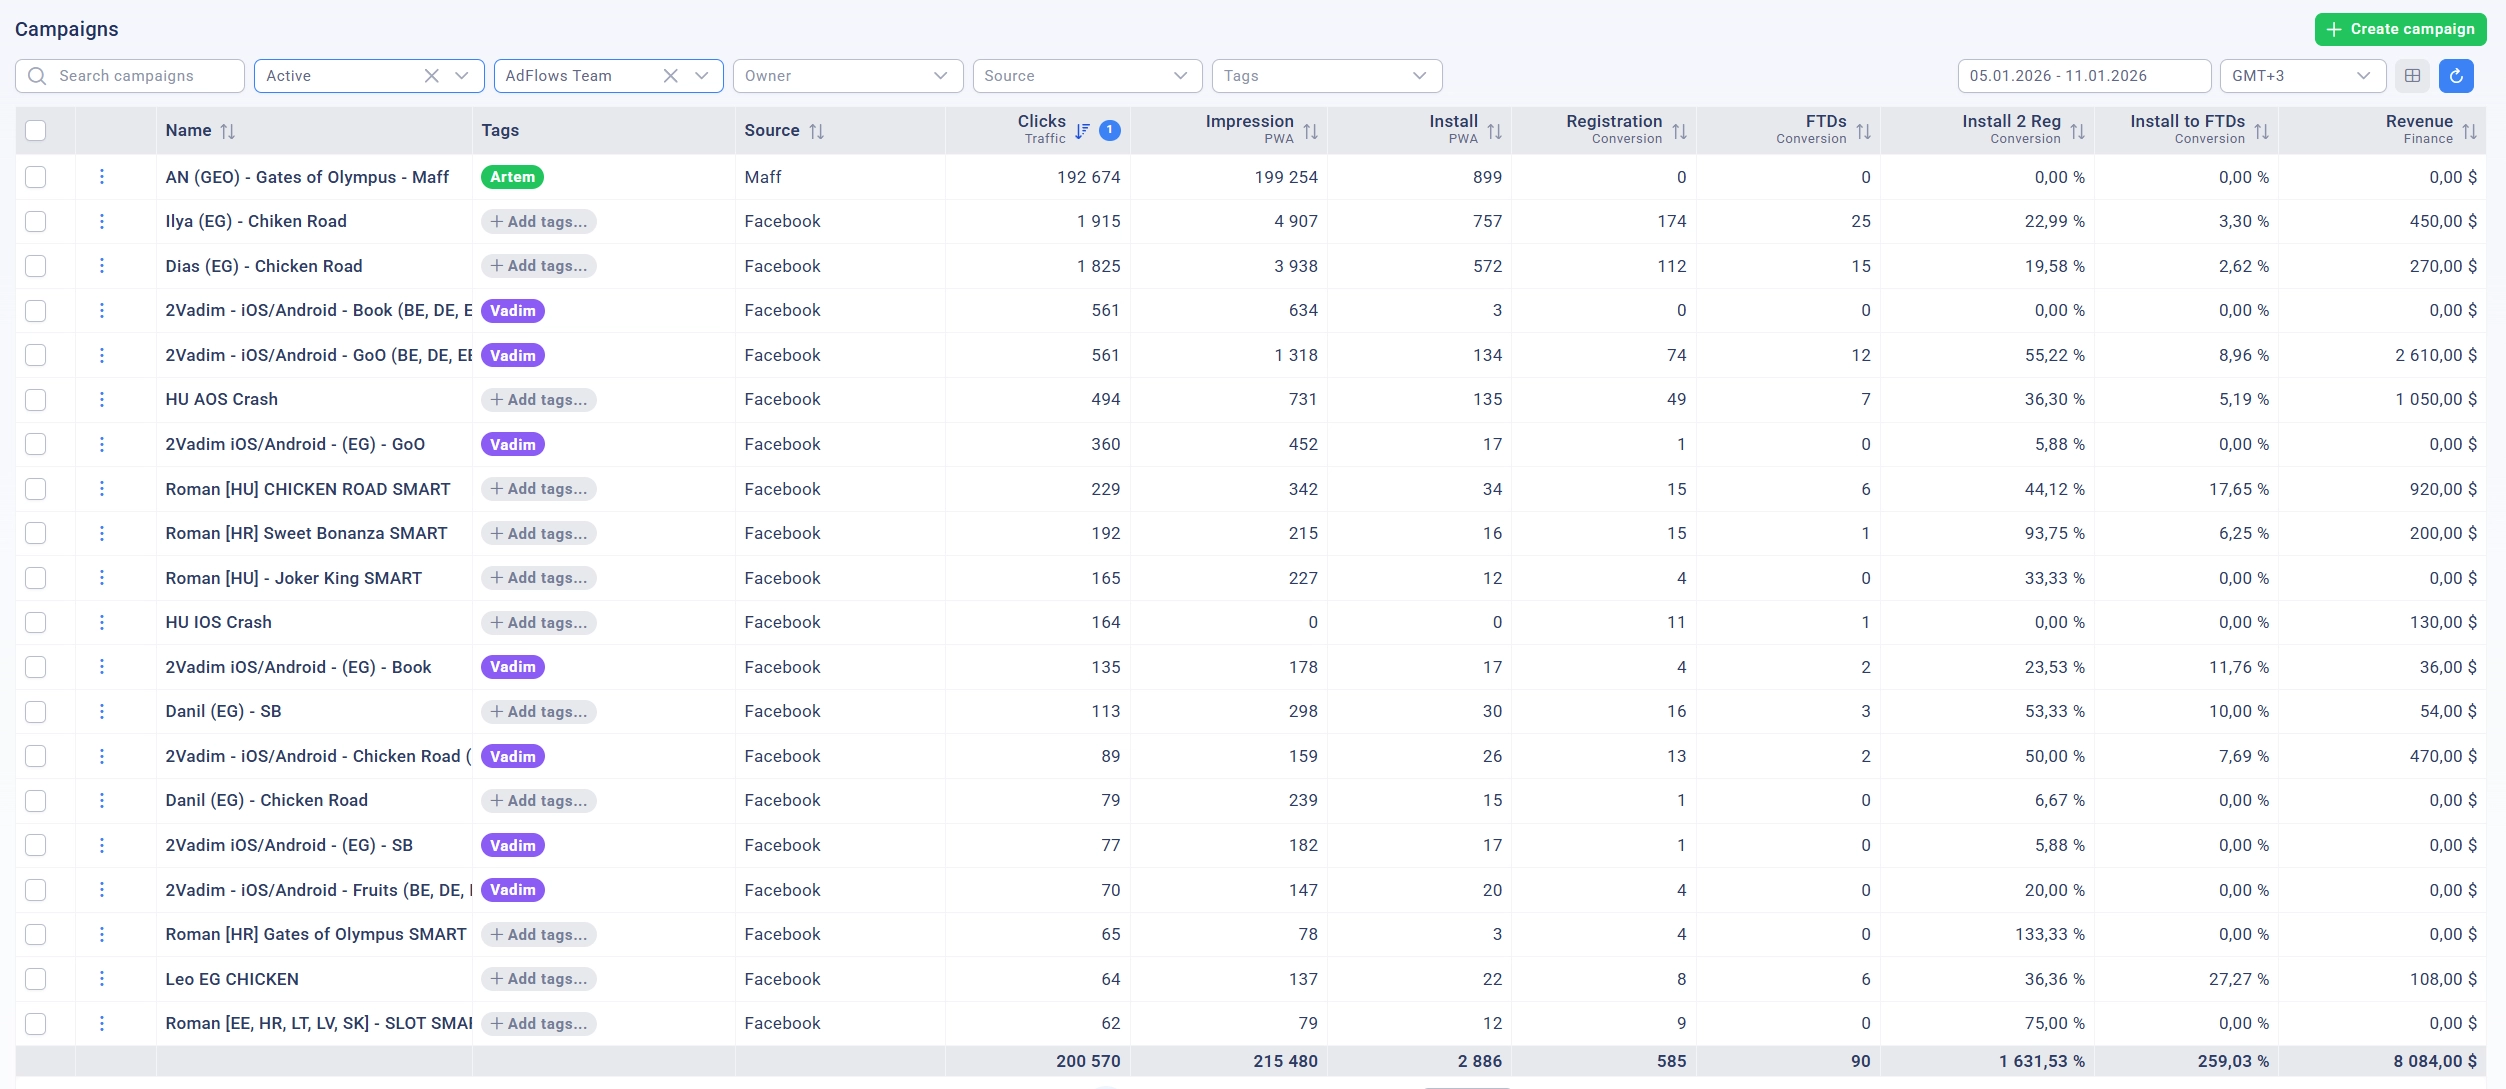Screen dimensions: 2506x1089
Task: Click Create campaign button
Action: click(x=2400, y=29)
